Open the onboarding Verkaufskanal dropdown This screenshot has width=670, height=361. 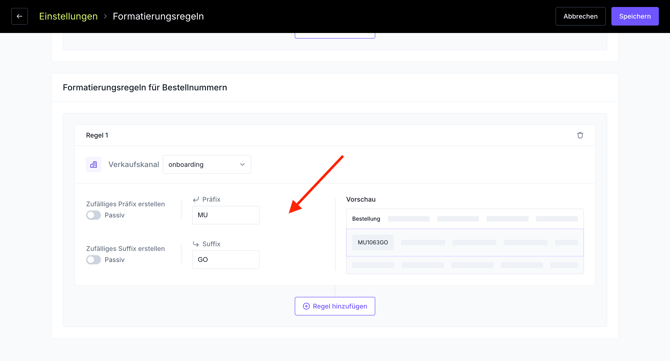pos(207,164)
